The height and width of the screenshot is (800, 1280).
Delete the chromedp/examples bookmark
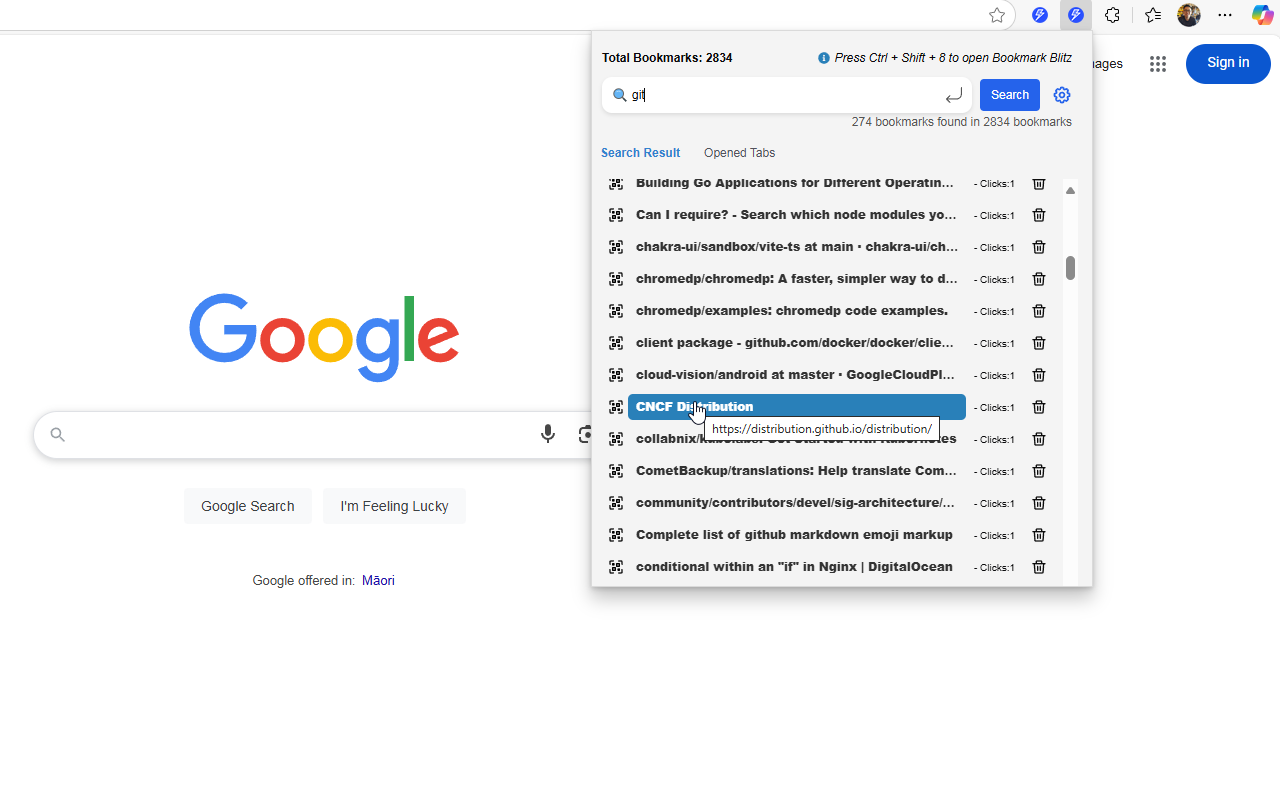click(1039, 311)
